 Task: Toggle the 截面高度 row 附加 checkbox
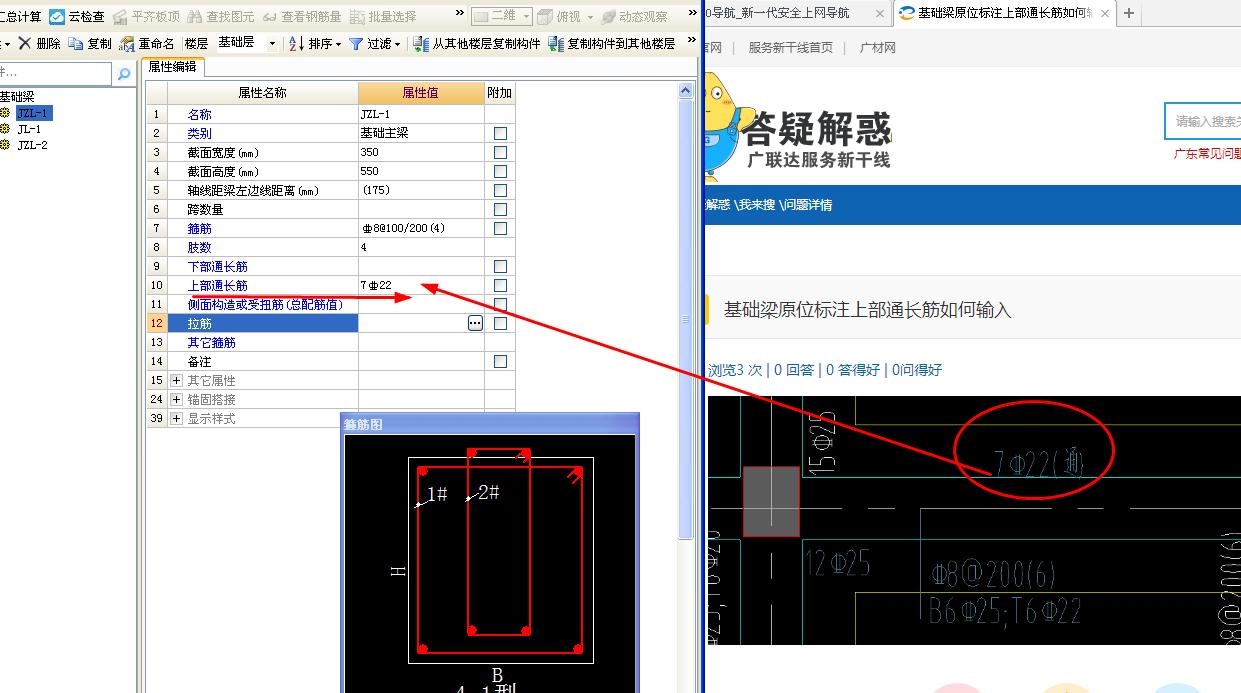[500, 171]
